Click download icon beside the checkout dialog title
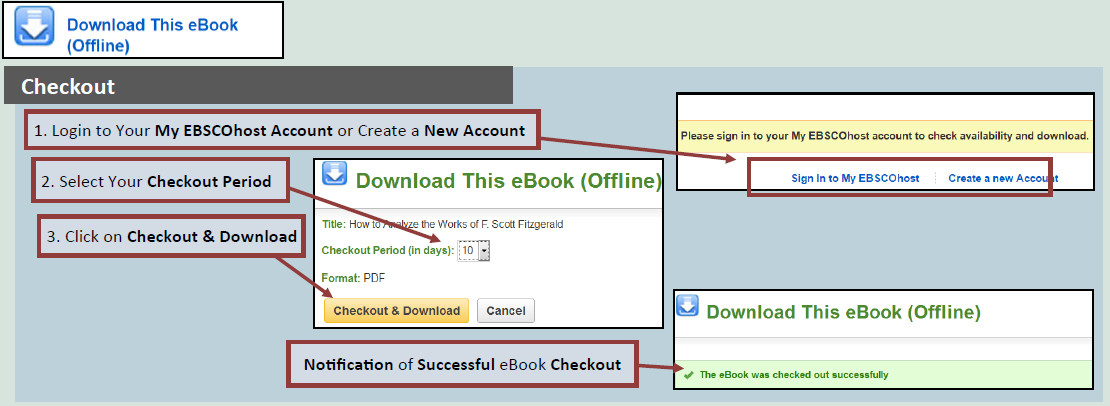The height and width of the screenshot is (406, 1110). pos(334,173)
